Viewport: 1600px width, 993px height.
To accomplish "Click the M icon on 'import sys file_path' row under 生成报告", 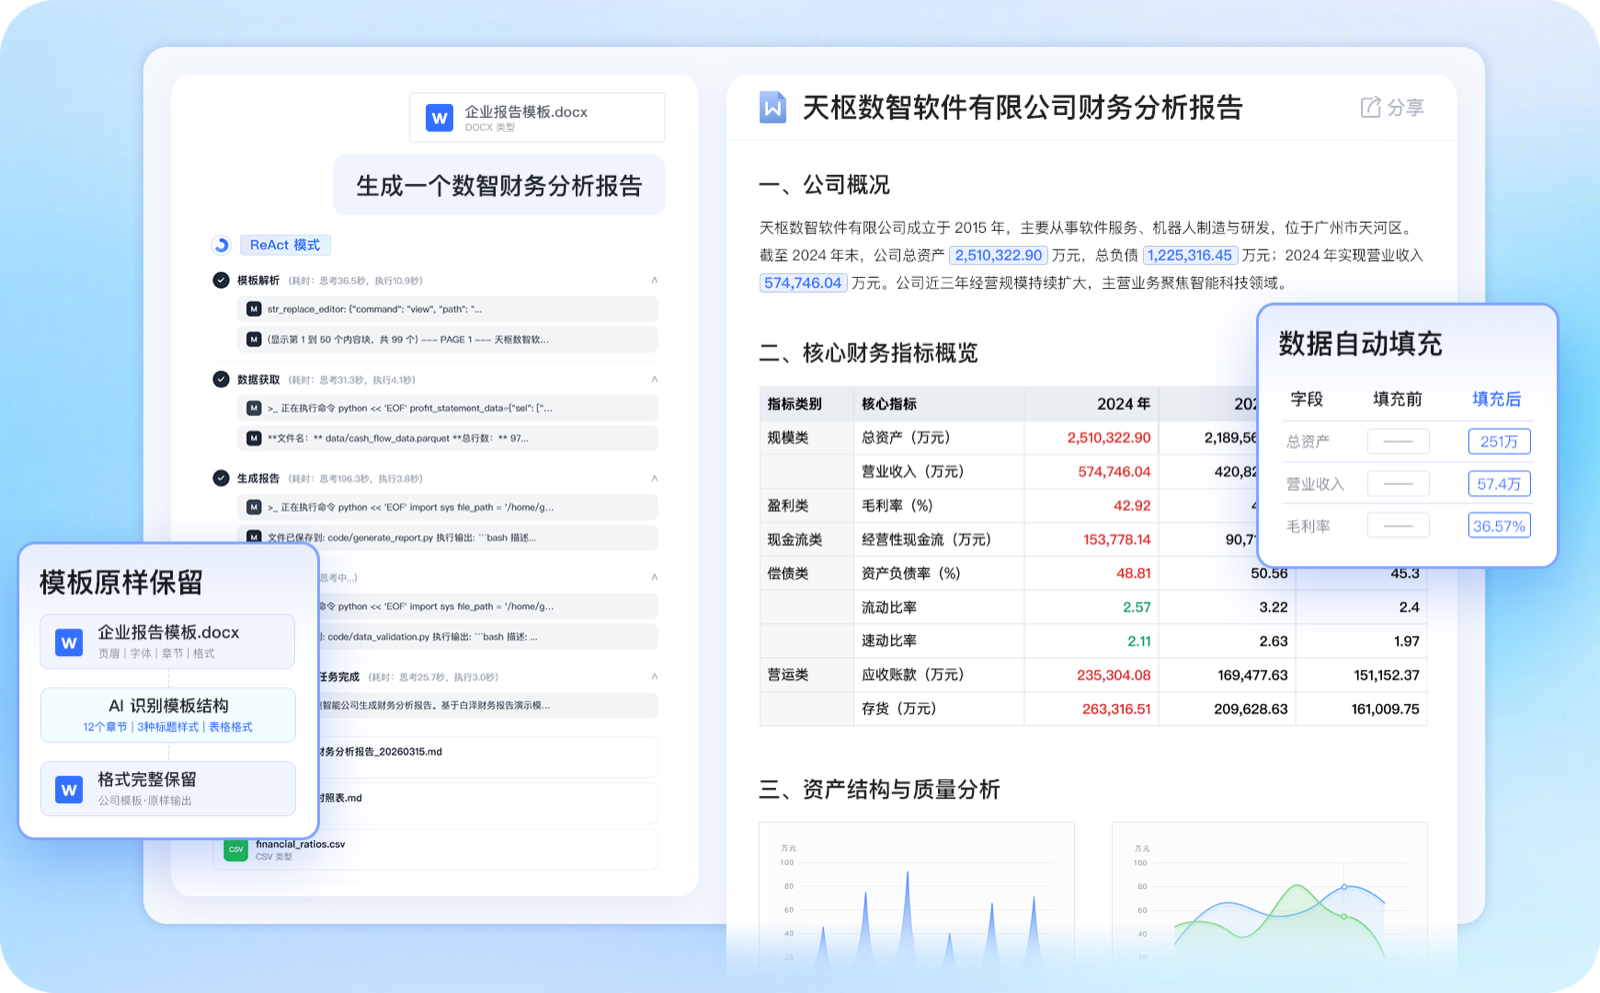I will click(254, 507).
